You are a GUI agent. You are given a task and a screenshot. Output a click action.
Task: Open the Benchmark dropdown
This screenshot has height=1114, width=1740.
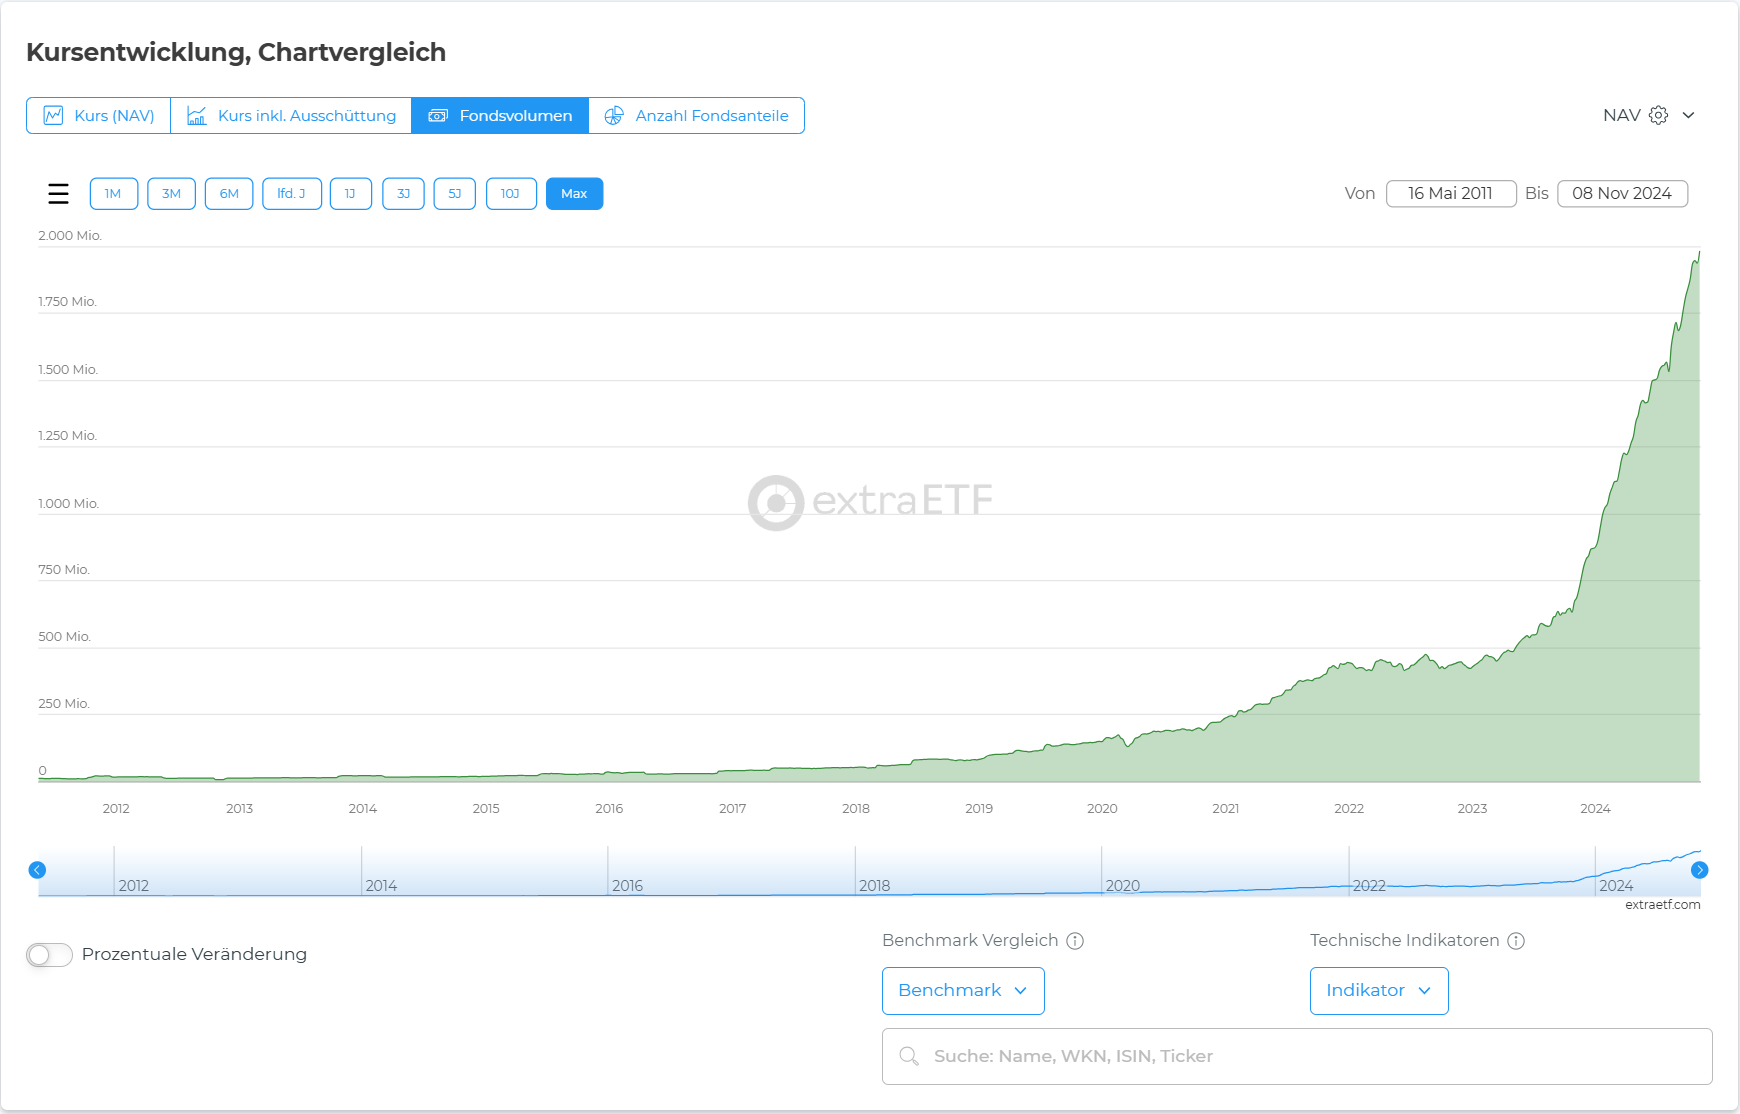click(x=962, y=991)
